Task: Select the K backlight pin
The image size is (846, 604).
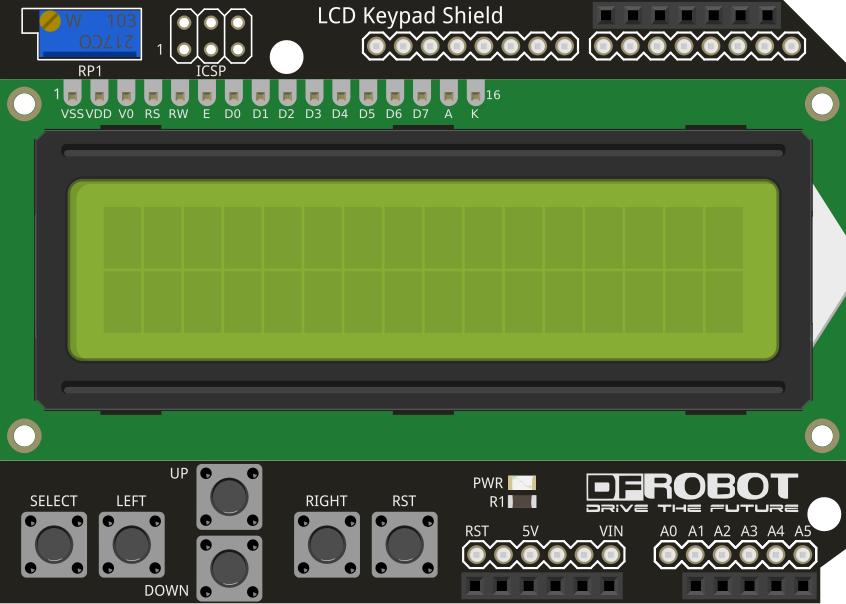Action: 475,93
